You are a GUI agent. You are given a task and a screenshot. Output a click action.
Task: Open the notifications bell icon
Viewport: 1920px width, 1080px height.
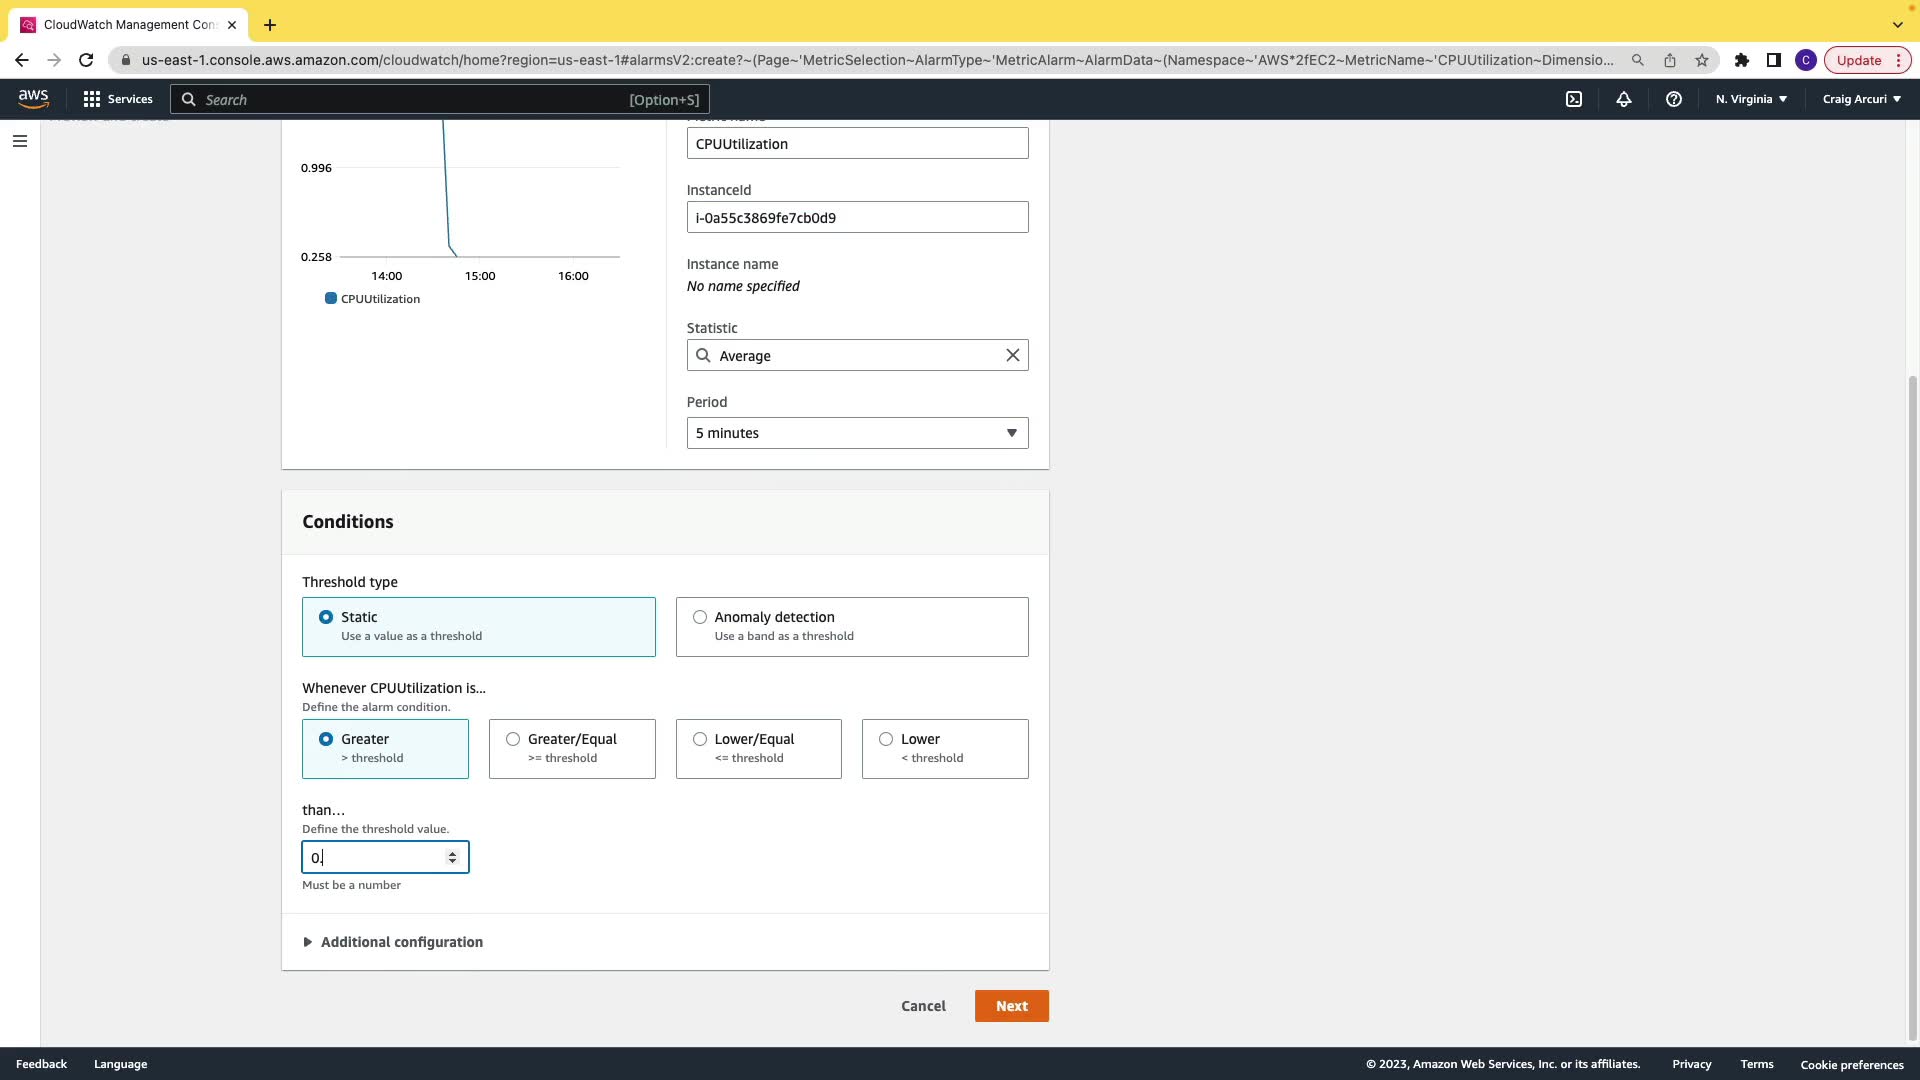click(1624, 99)
